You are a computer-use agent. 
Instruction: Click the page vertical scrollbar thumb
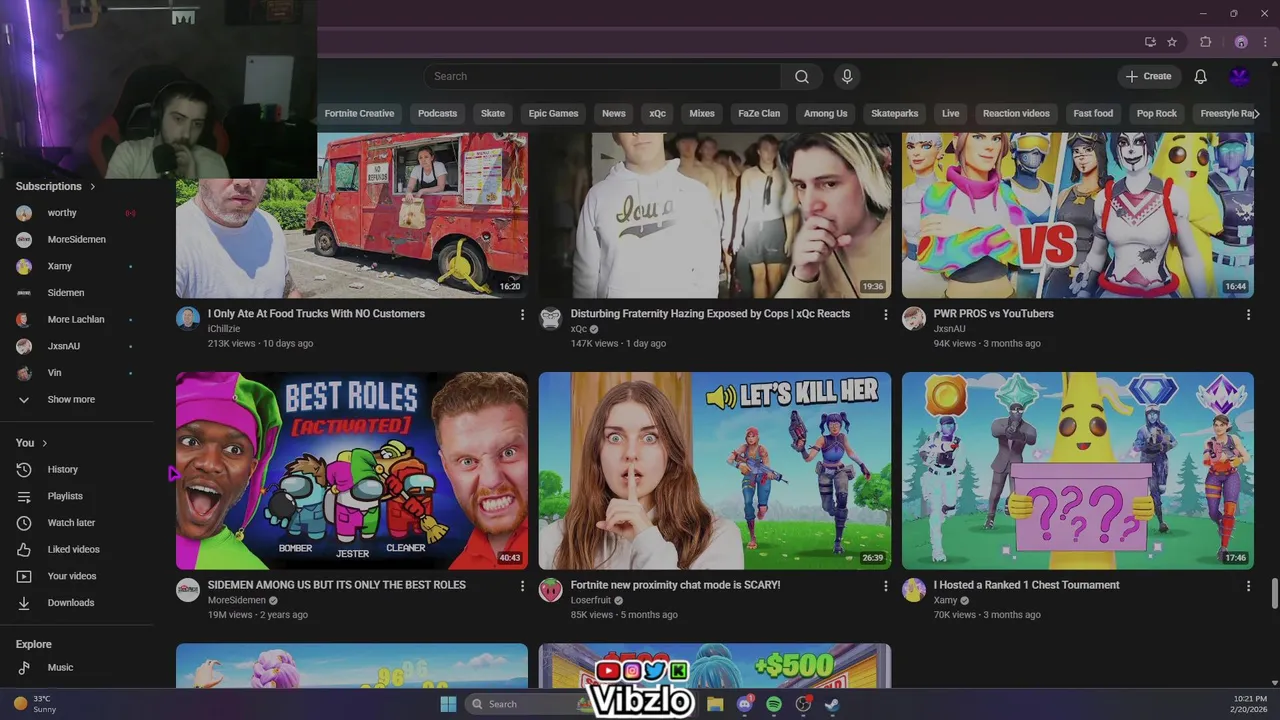(1274, 592)
